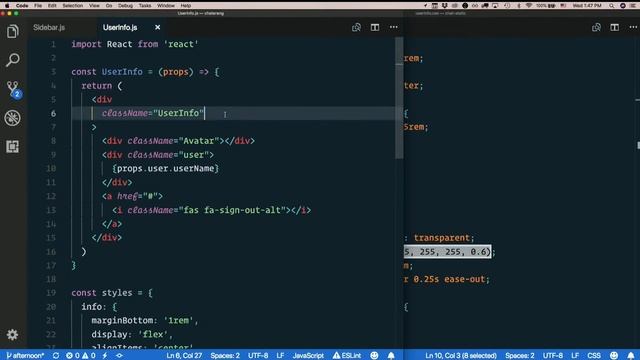Change indentation via Spaces: 2 in CSS window

pyautogui.click(x=520, y=356)
